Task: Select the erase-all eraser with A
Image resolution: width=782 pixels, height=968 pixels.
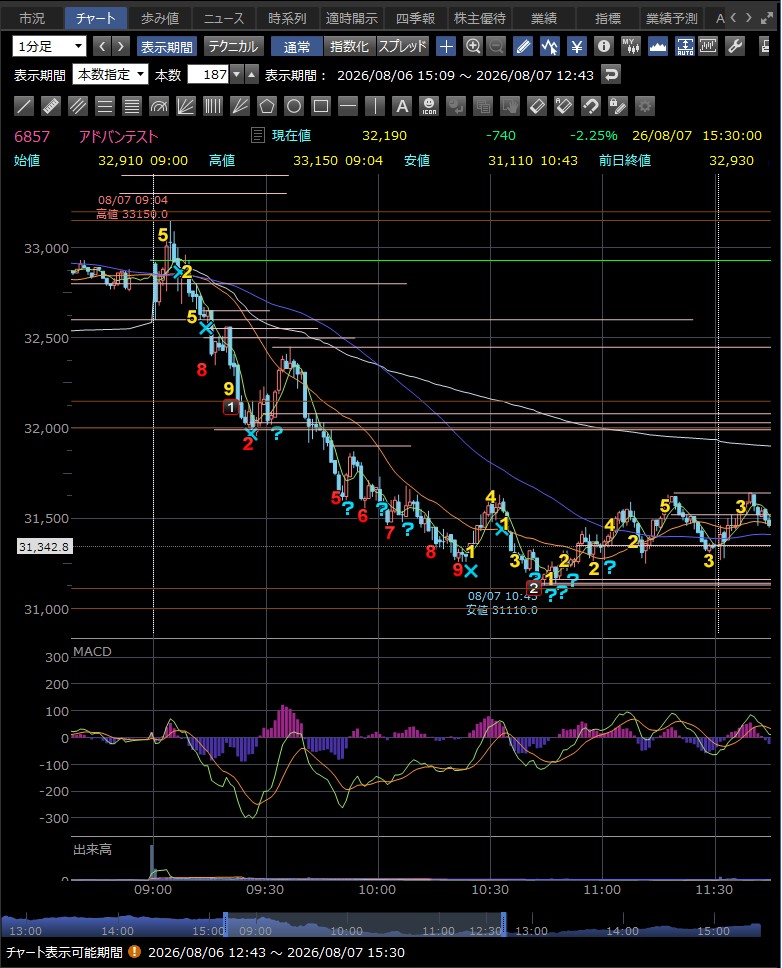Action: pyautogui.click(x=564, y=106)
